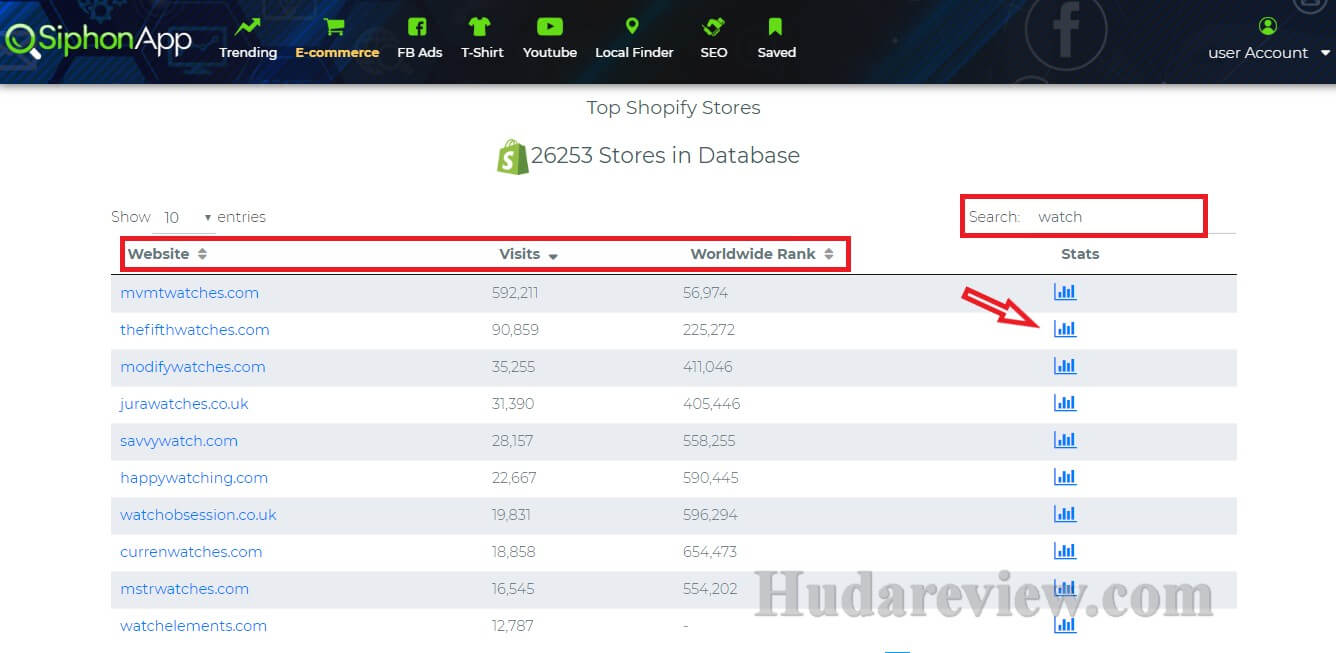Open the jurawatches.co.uk link
The height and width of the screenshot is (653, 1336).
click(184, 404)
